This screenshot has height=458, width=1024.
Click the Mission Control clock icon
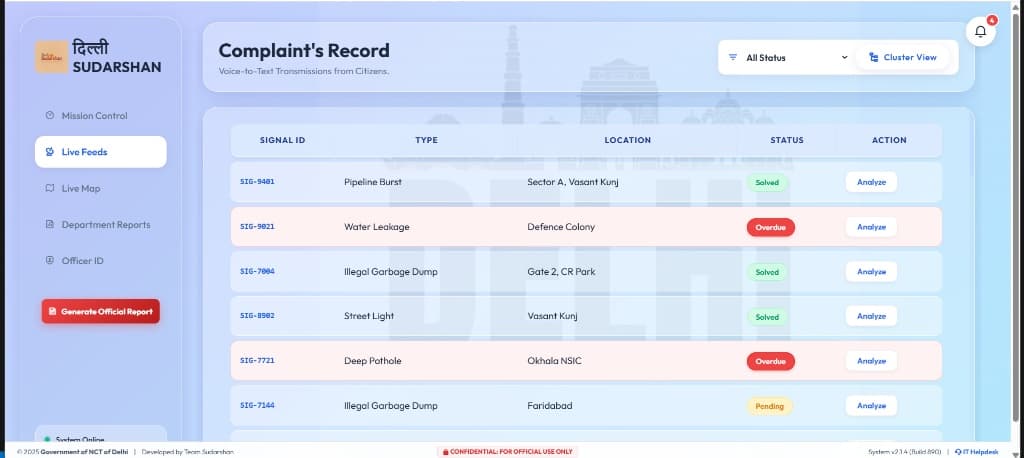point(50,116)
